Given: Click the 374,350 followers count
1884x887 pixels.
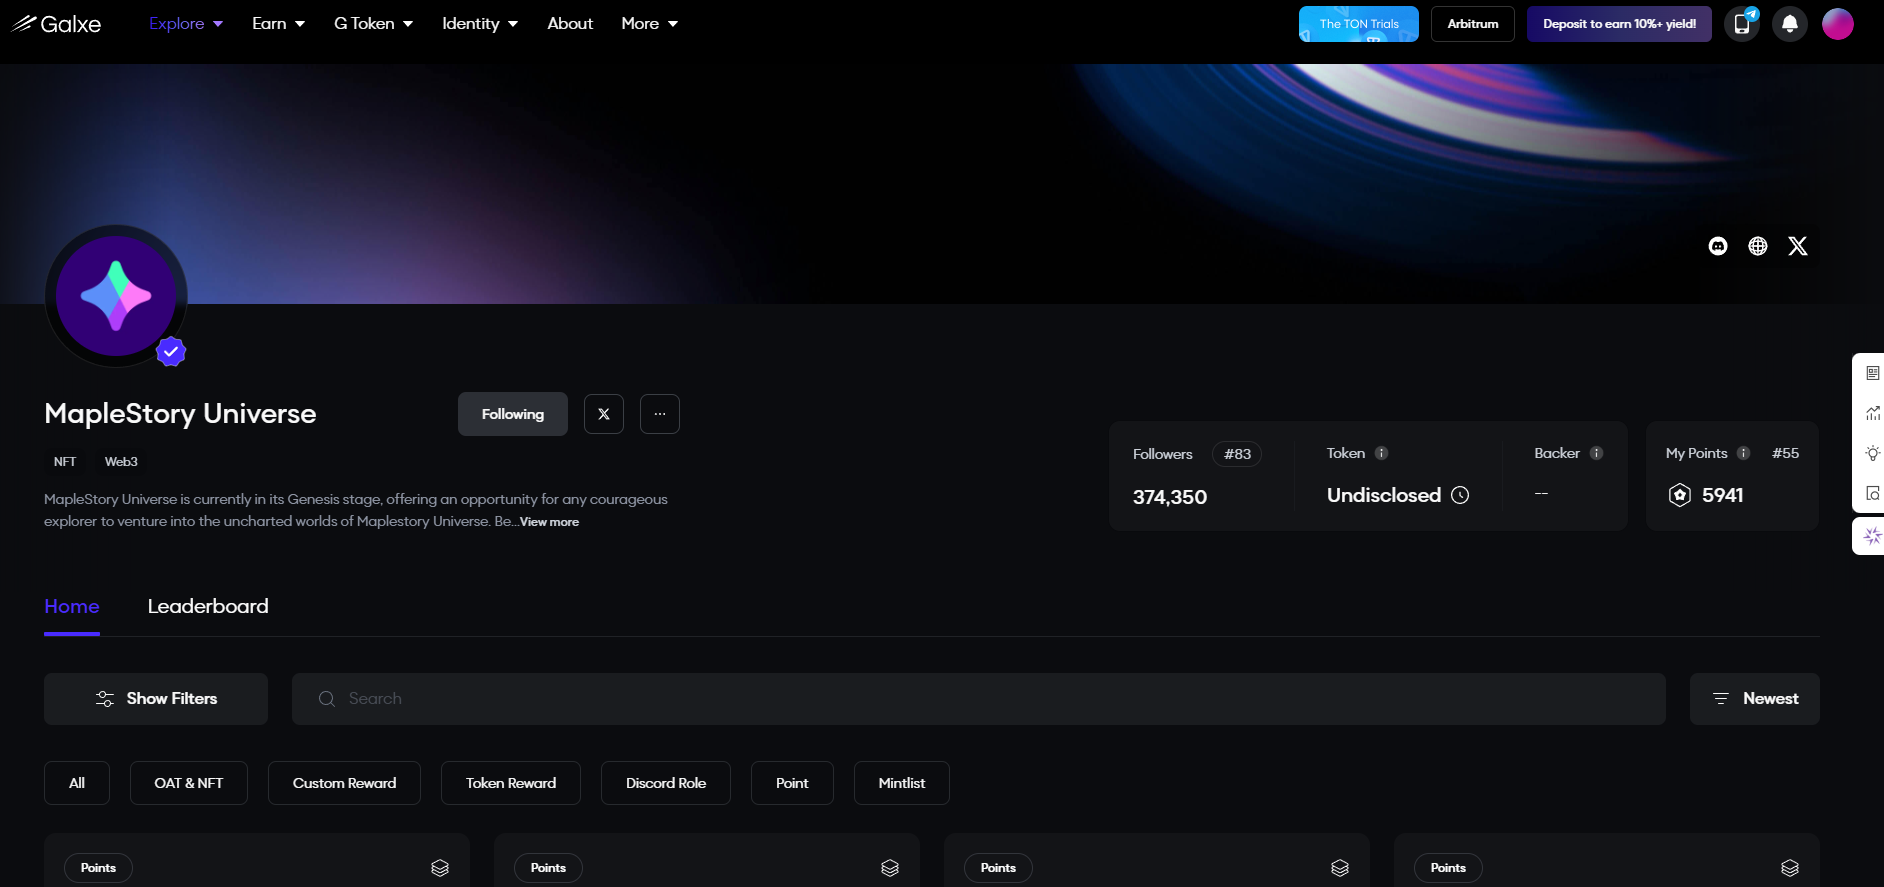Looking at the screenshot, I should pyautogui.click(x=1170, y=497).
